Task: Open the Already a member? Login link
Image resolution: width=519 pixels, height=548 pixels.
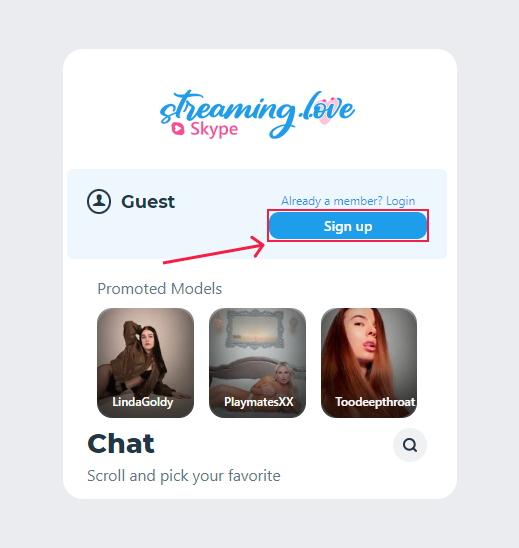Action: [348, 201]
